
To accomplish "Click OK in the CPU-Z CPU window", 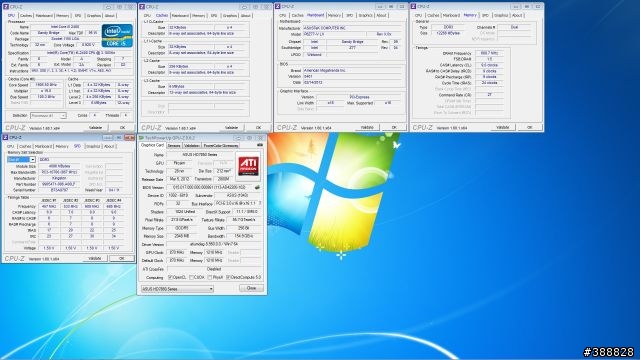I will point(122,128).
